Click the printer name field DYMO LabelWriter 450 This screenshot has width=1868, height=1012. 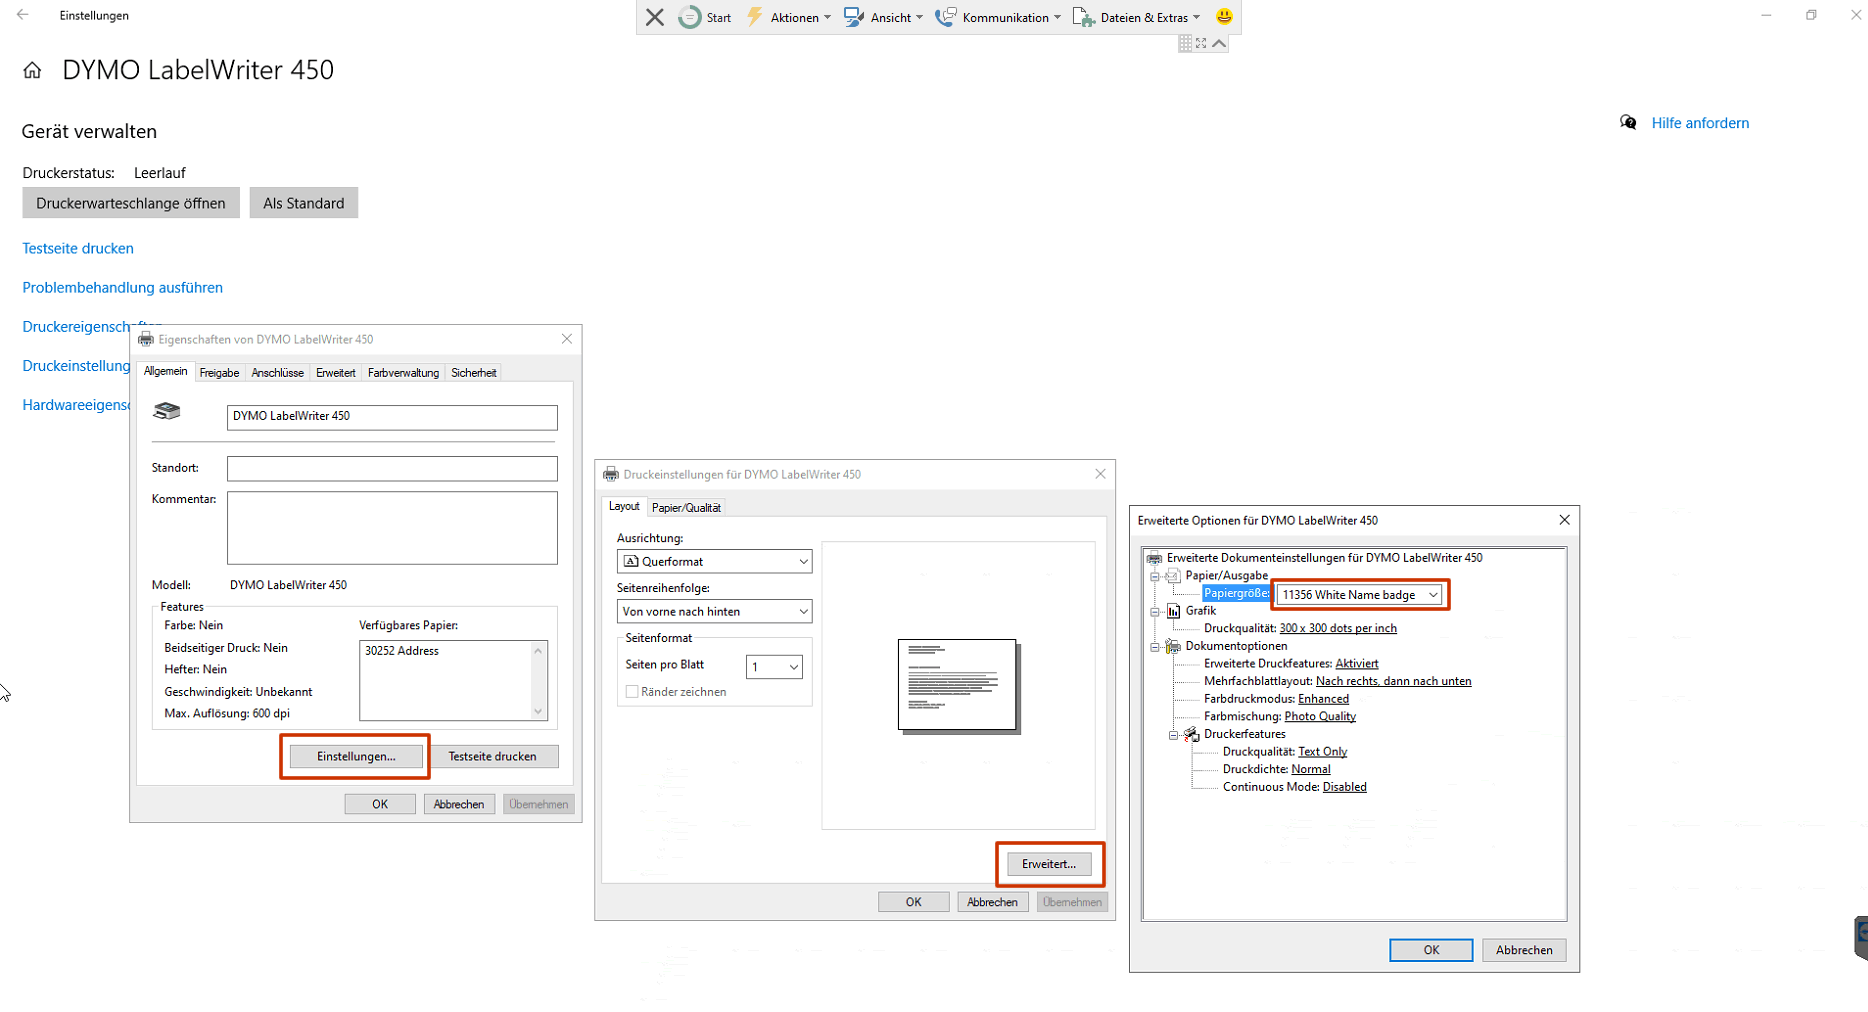point(392,417)
